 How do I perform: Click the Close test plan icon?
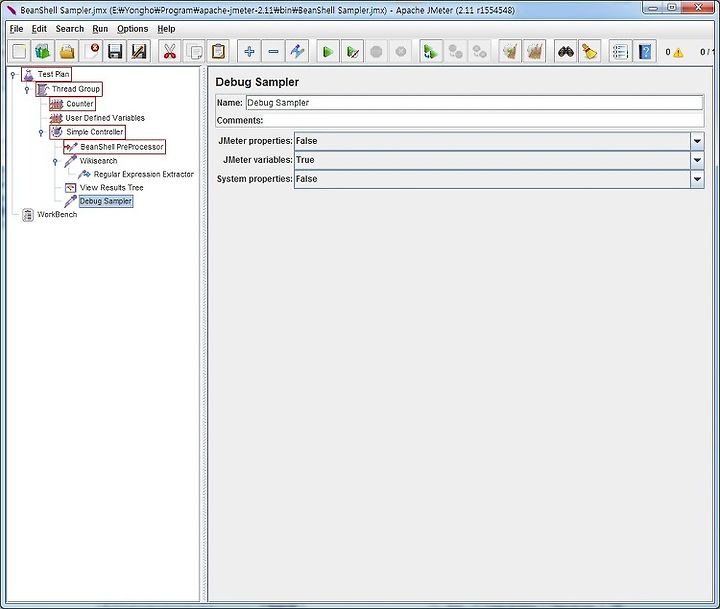point(91,51)
